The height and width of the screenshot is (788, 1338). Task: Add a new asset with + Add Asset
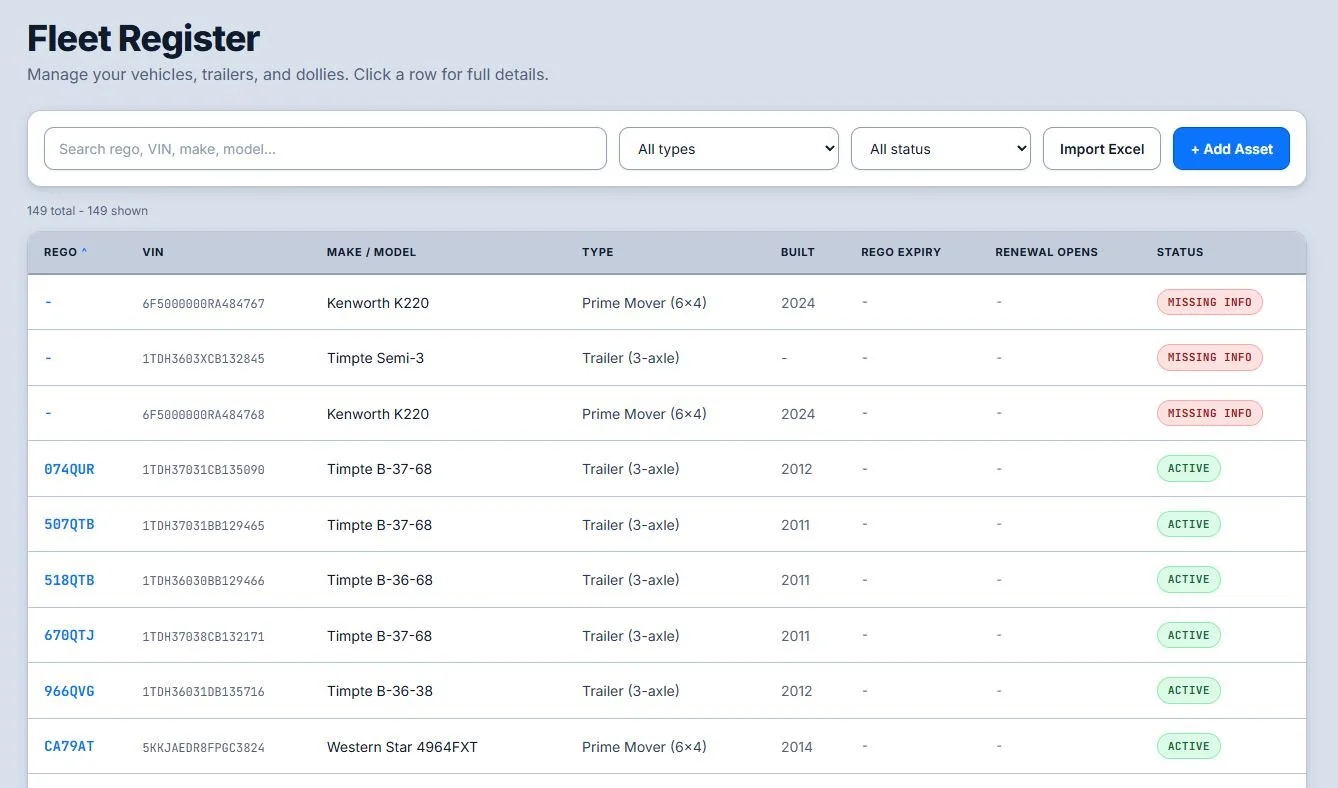[x=1231, y=149]
